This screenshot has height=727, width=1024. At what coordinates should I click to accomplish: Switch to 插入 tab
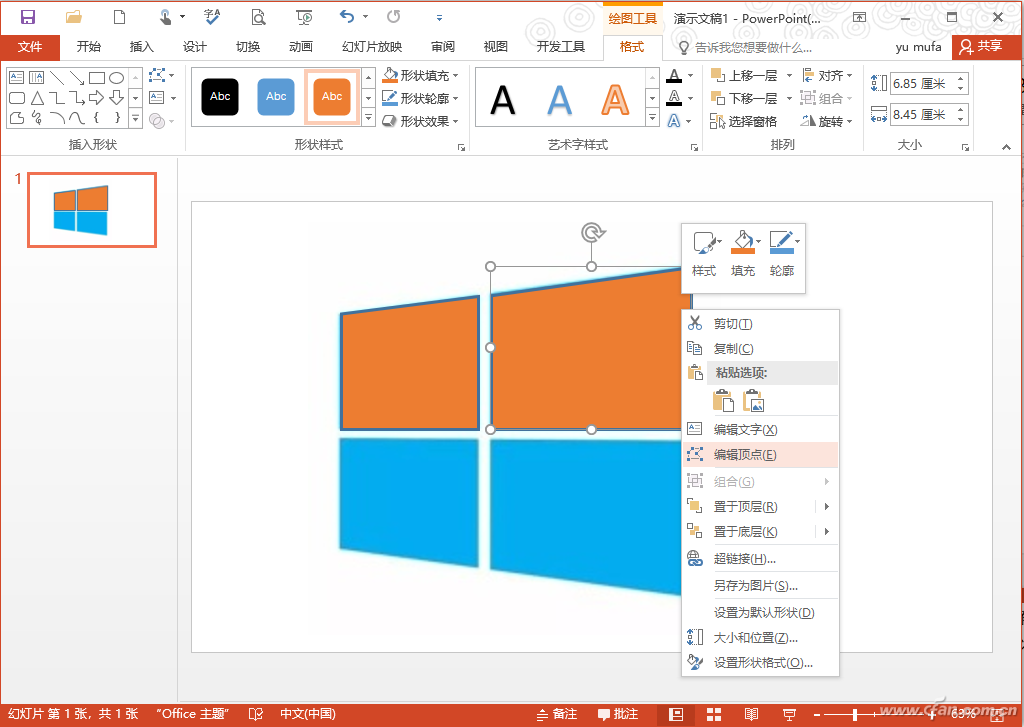coord(141,47)
